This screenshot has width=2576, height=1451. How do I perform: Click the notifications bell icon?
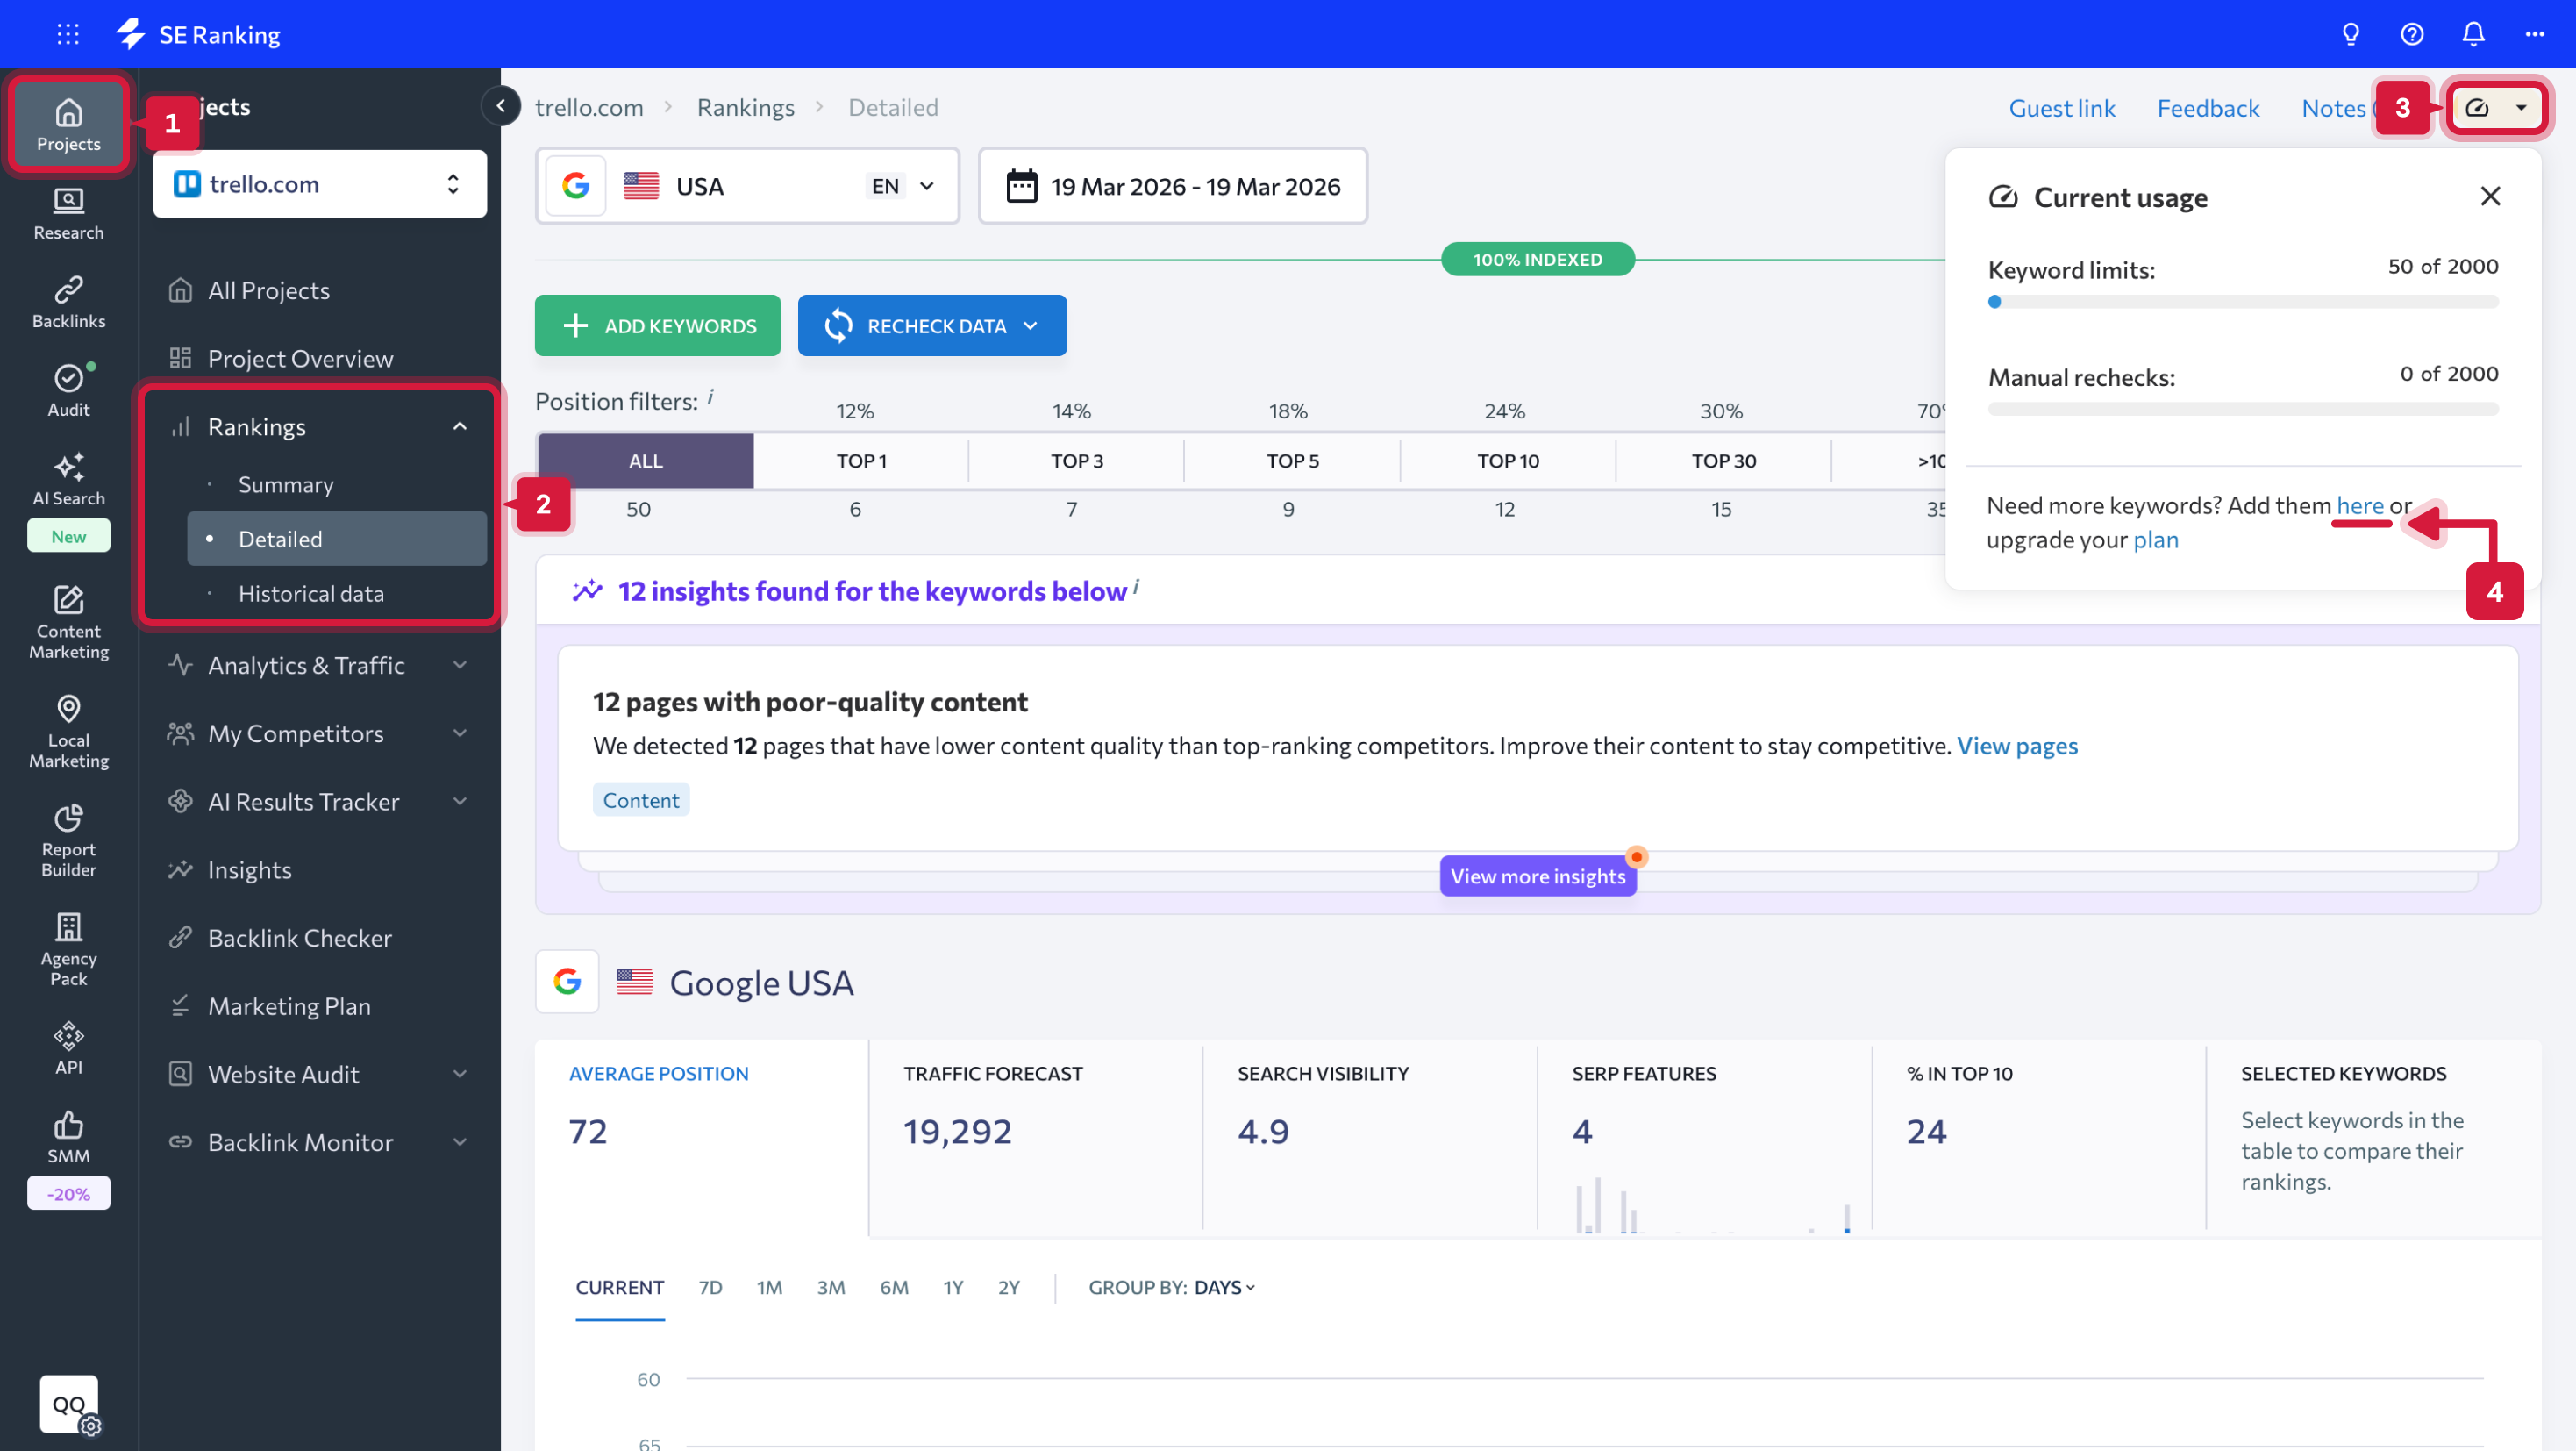2472,34
